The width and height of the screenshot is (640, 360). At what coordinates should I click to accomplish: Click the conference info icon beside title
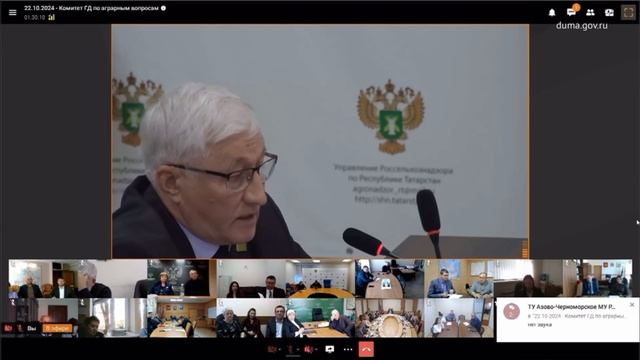[163, 8]
